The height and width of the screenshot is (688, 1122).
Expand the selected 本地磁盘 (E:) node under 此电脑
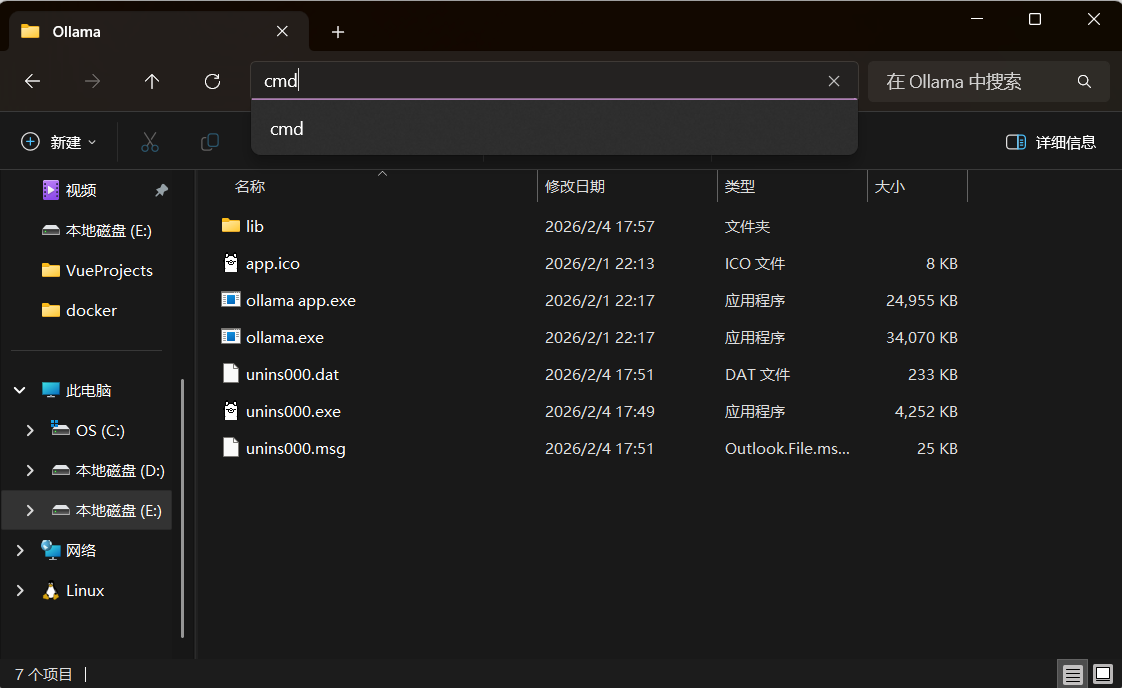coord(30,510)
